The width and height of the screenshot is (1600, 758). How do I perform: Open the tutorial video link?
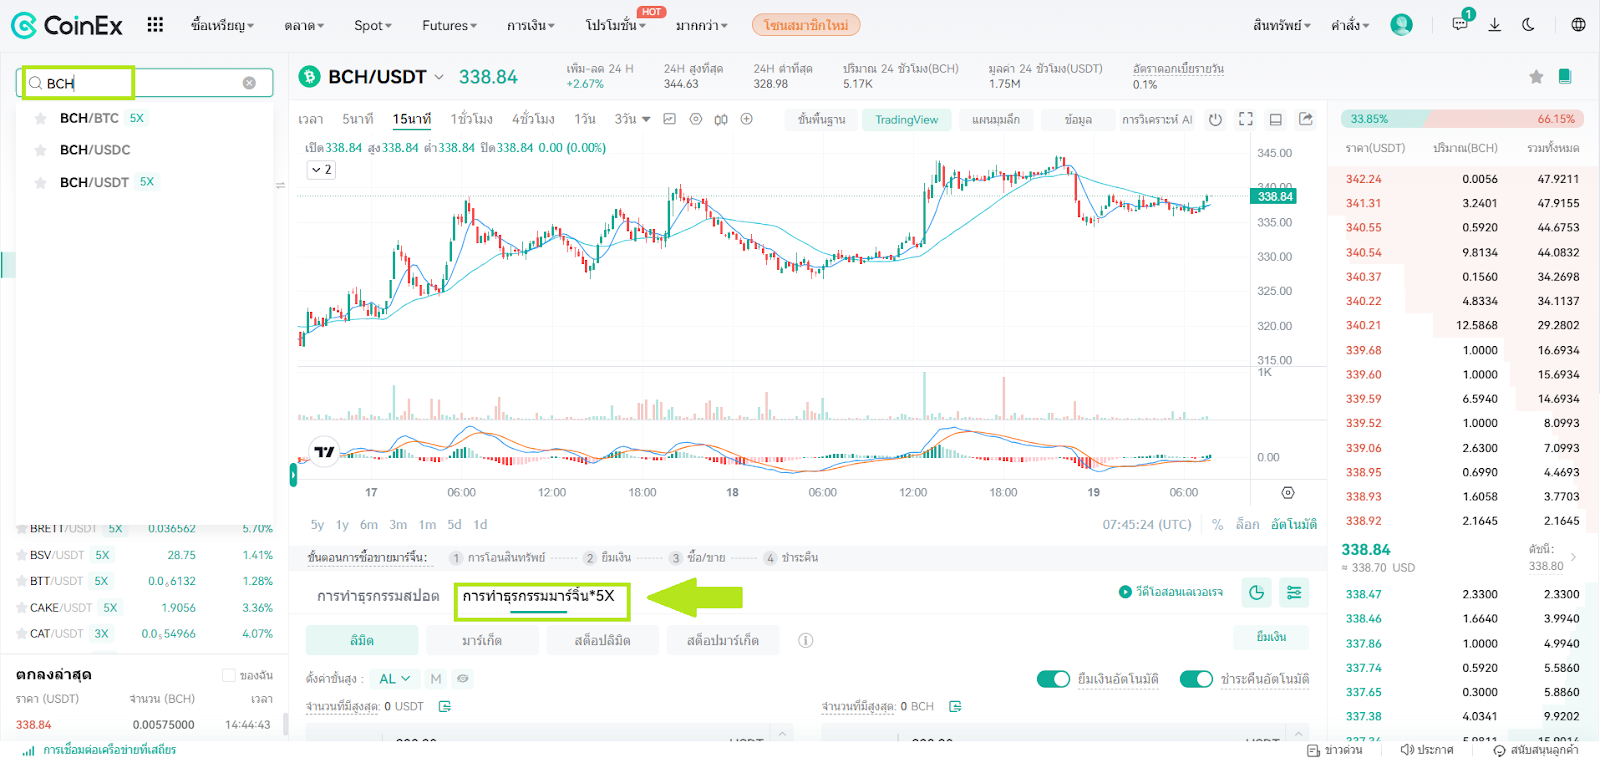1171,592
